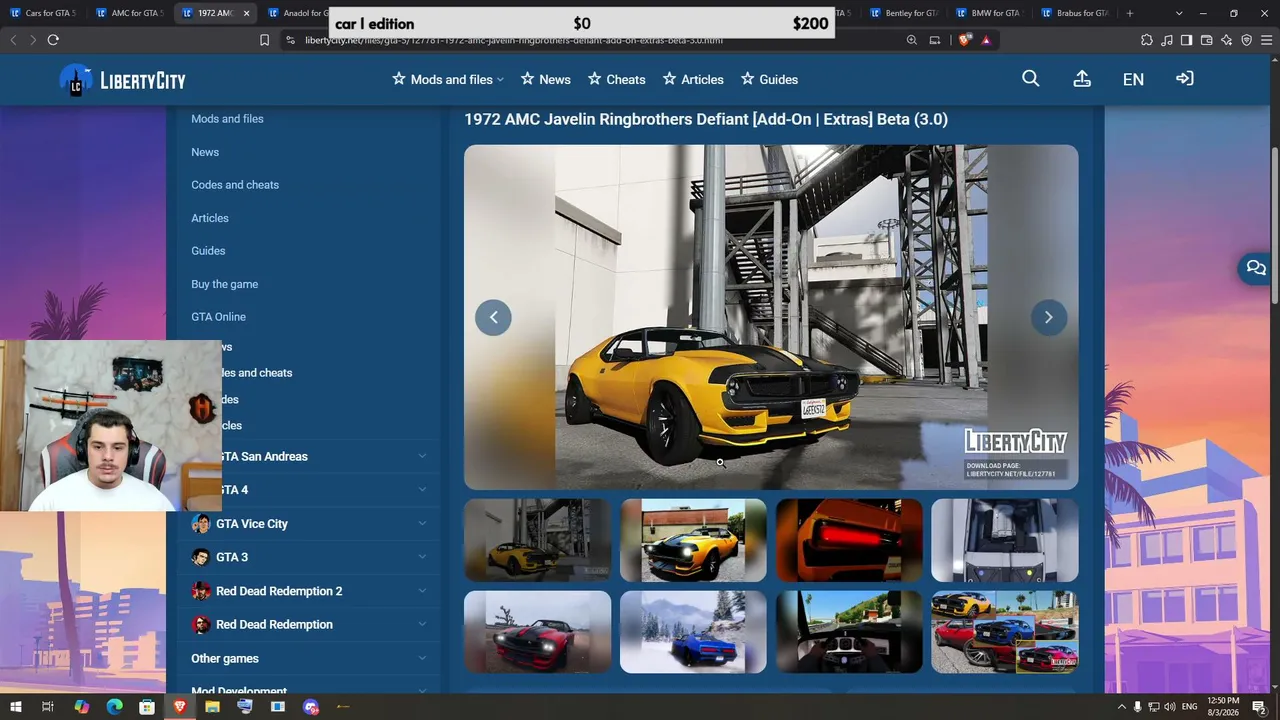Open the EN language selector
Image resolution: width=1280 pixels, height=720 pixels.
click(x=1133, y=79)
